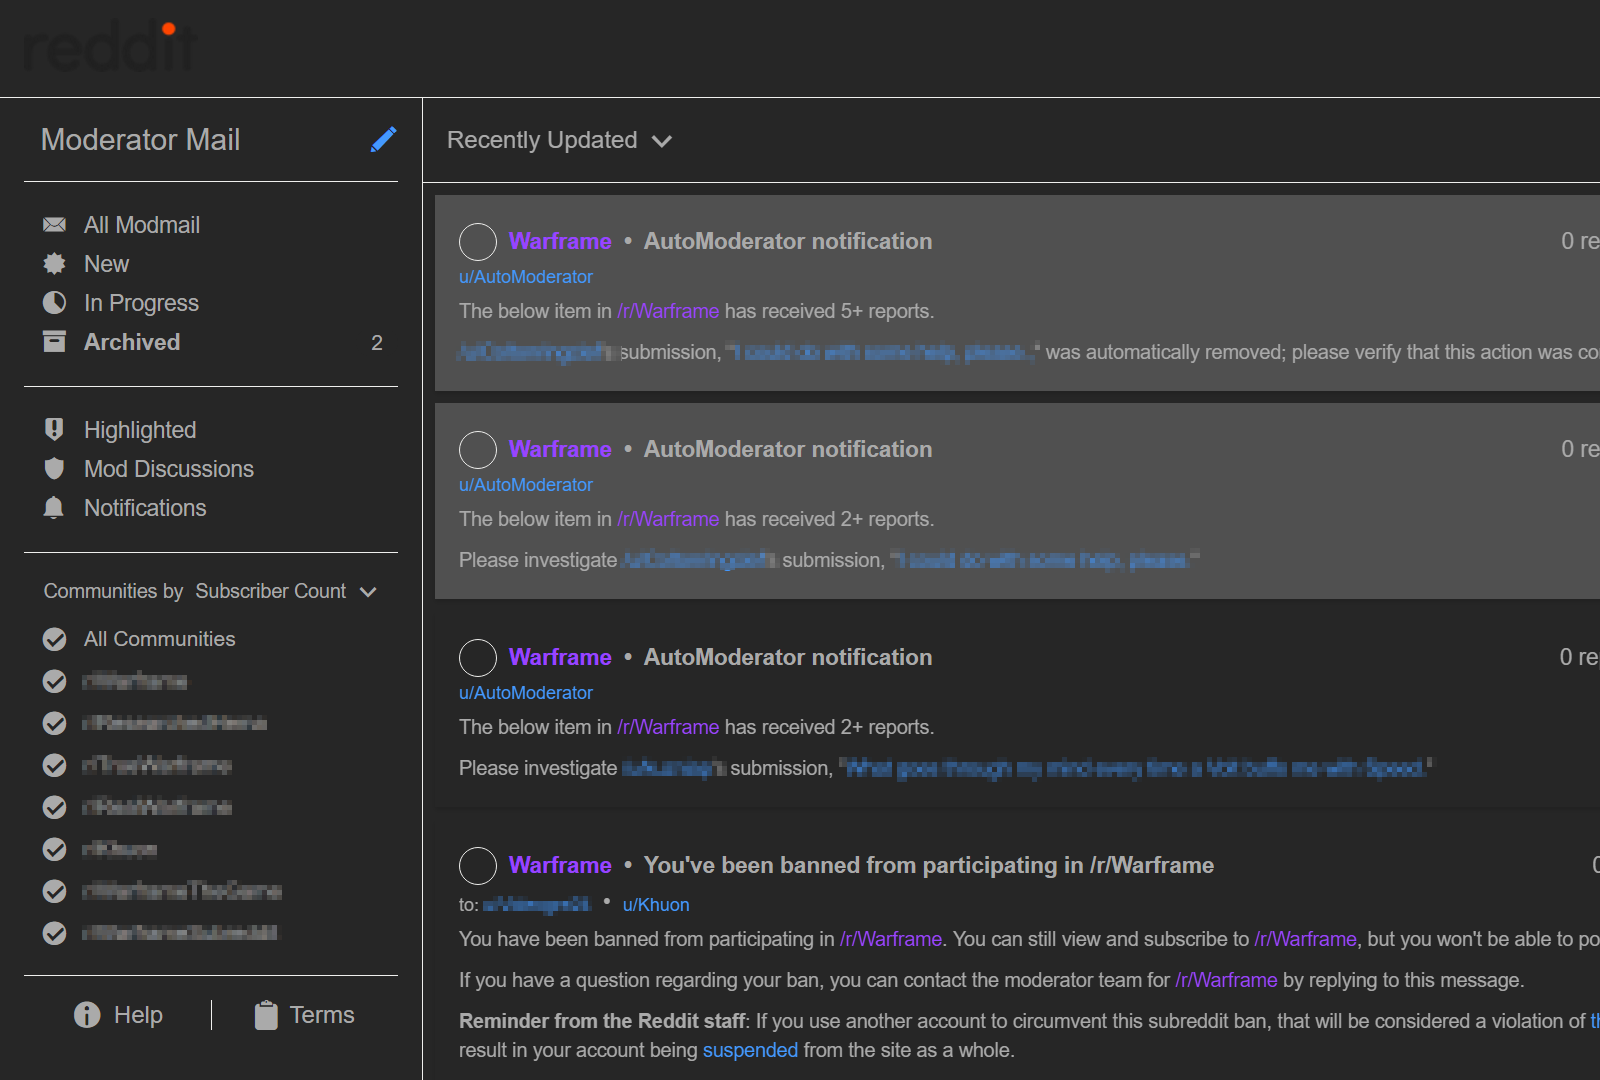Viewport: 1600px width, 1080px height.
Task: Click the Help info icon
Action: 87,1015
